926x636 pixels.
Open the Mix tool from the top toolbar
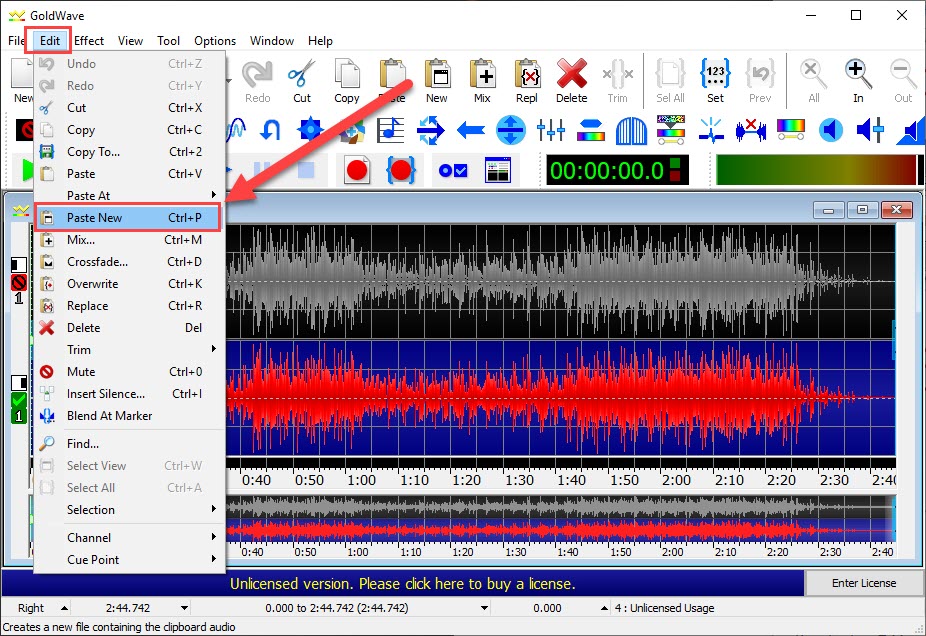pyautogui.click(x=482, y=80)
